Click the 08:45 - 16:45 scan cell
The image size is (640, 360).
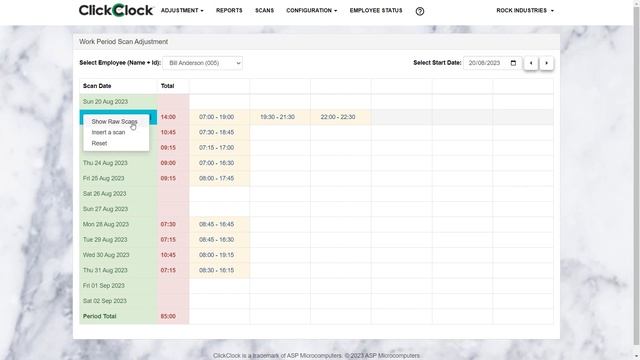[x=220, y=224]
